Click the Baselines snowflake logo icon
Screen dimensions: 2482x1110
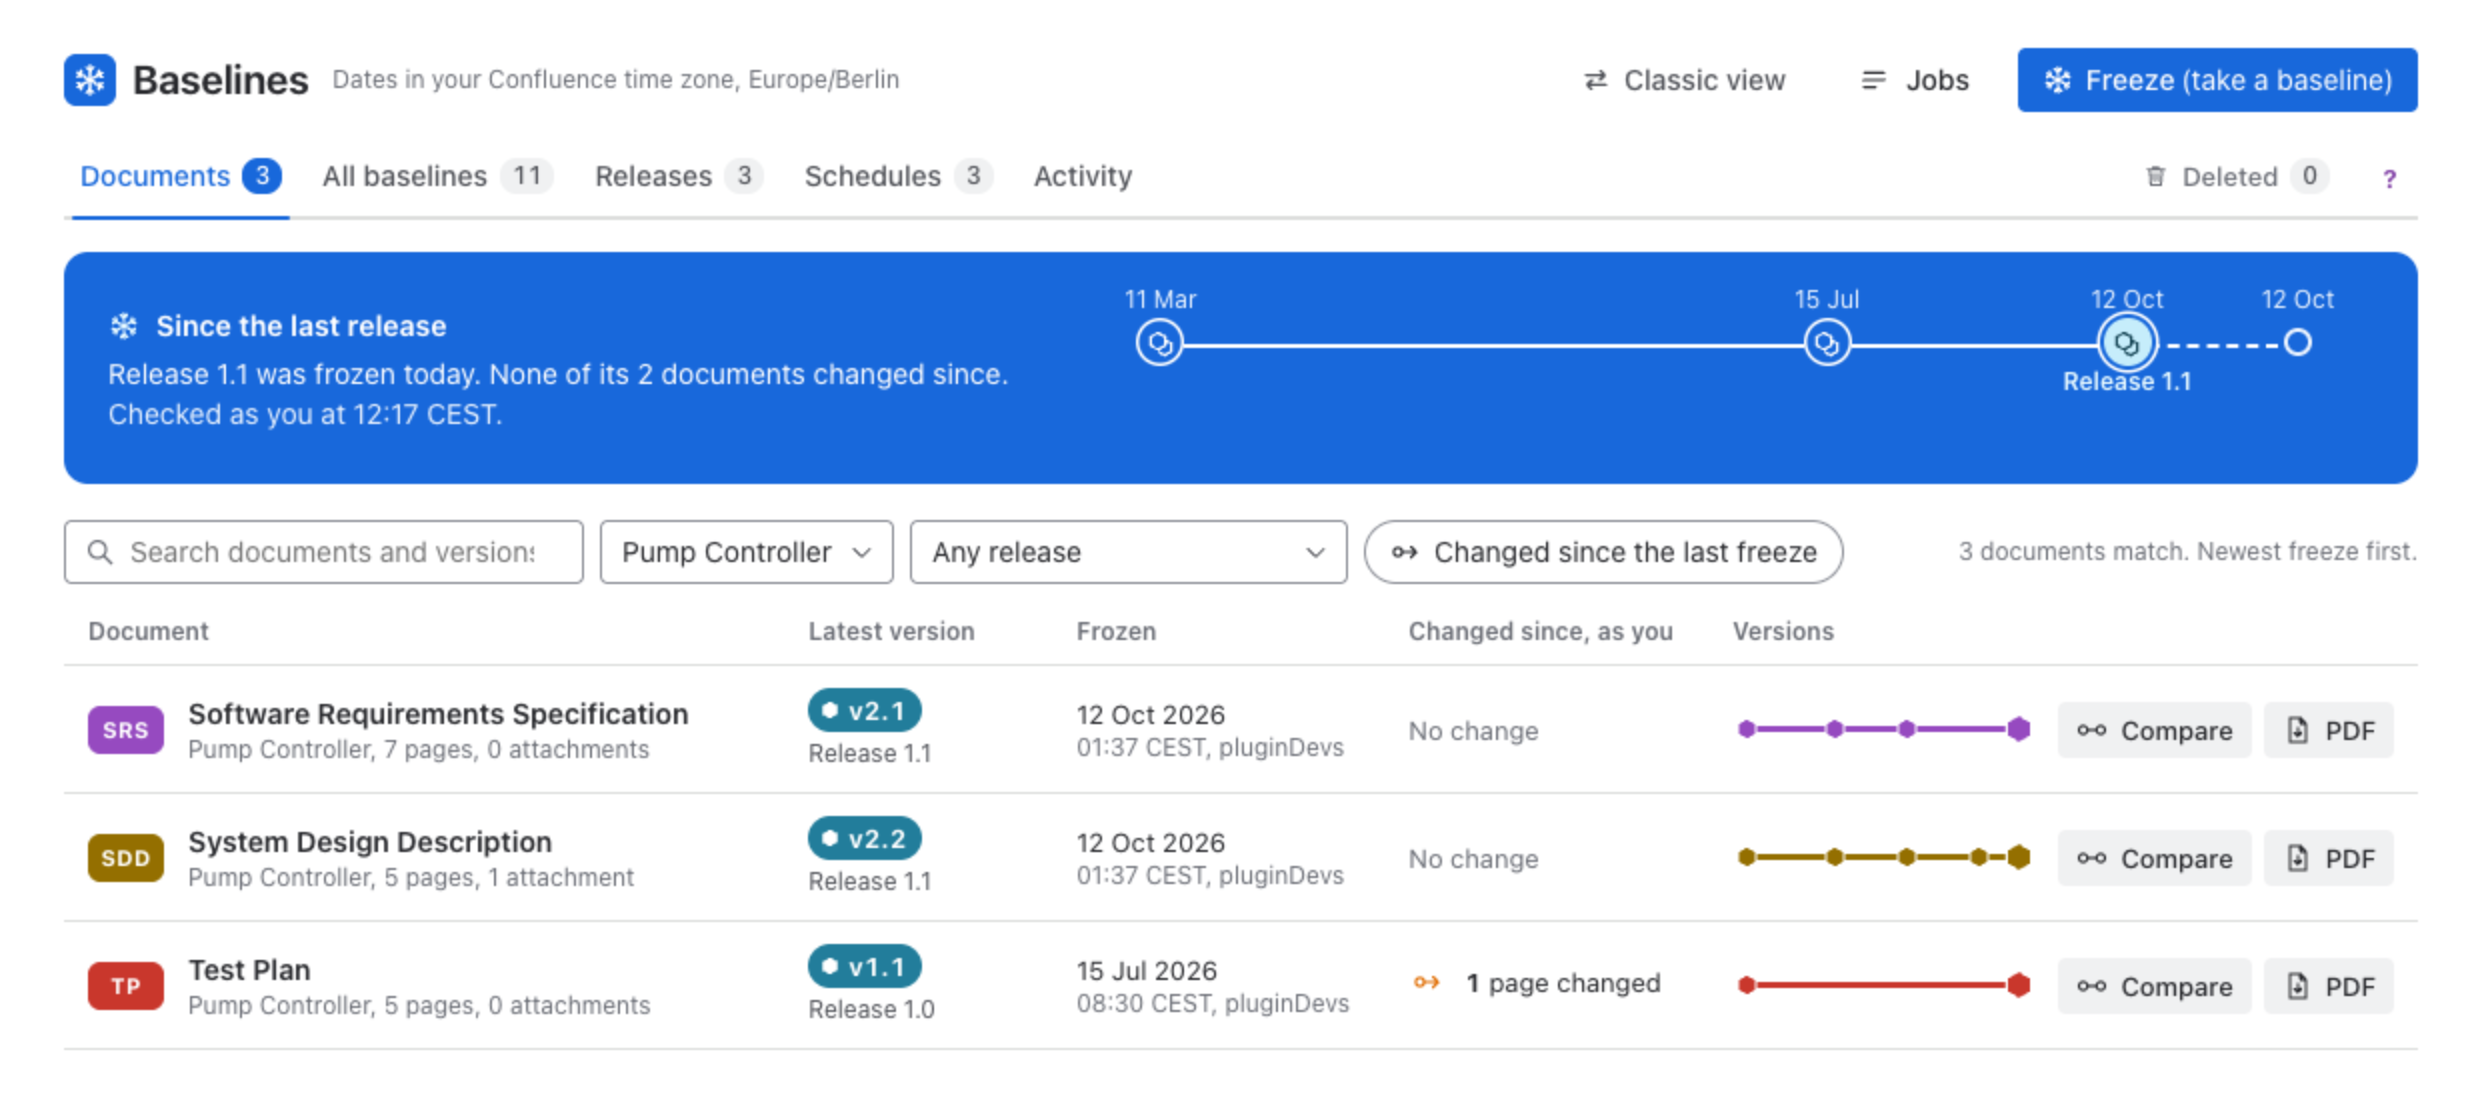pyautogui.click(x=90, y=80)
